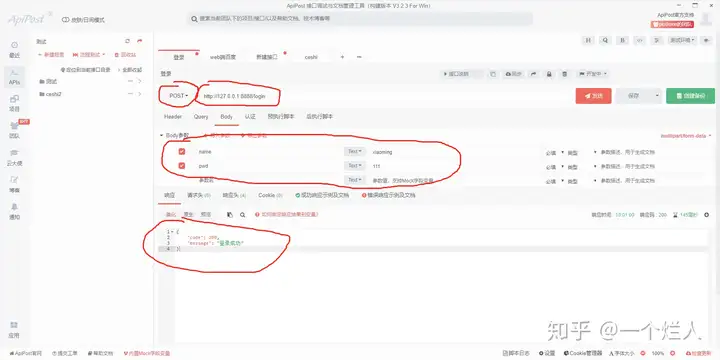Click the red 发送 send button

[593, 96]
